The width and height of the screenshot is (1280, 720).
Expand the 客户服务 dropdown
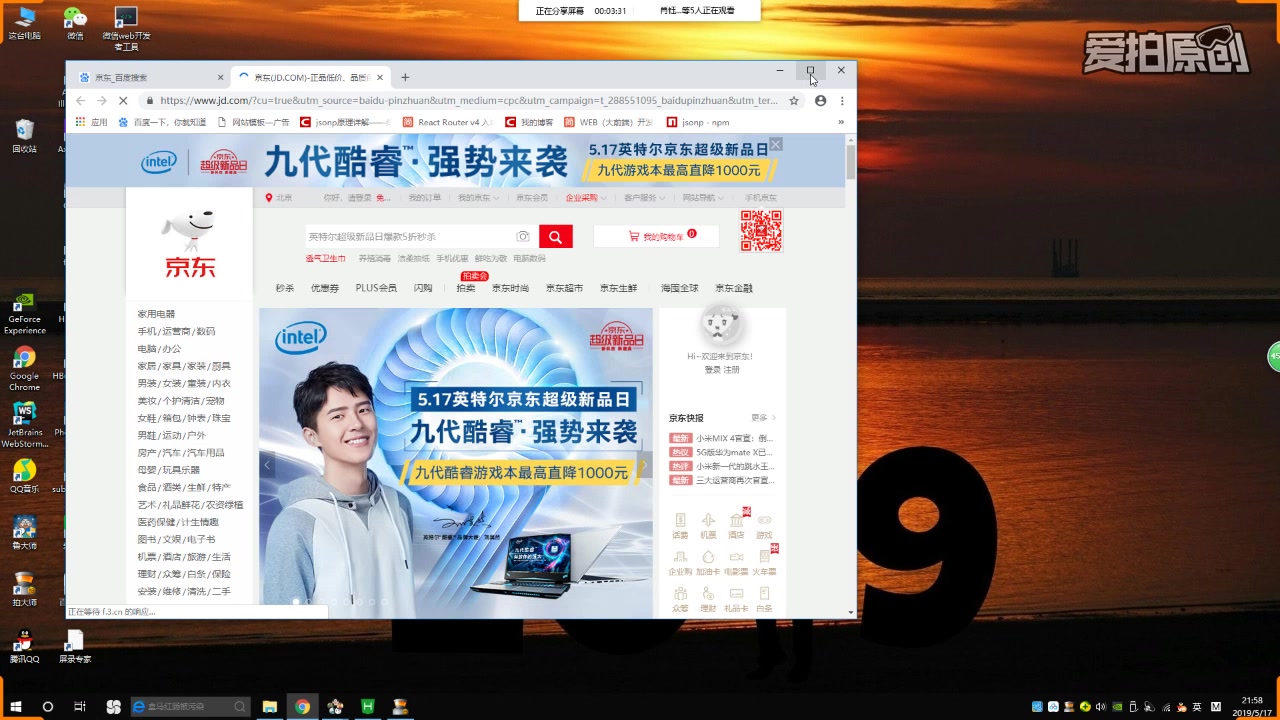point(644,198)
